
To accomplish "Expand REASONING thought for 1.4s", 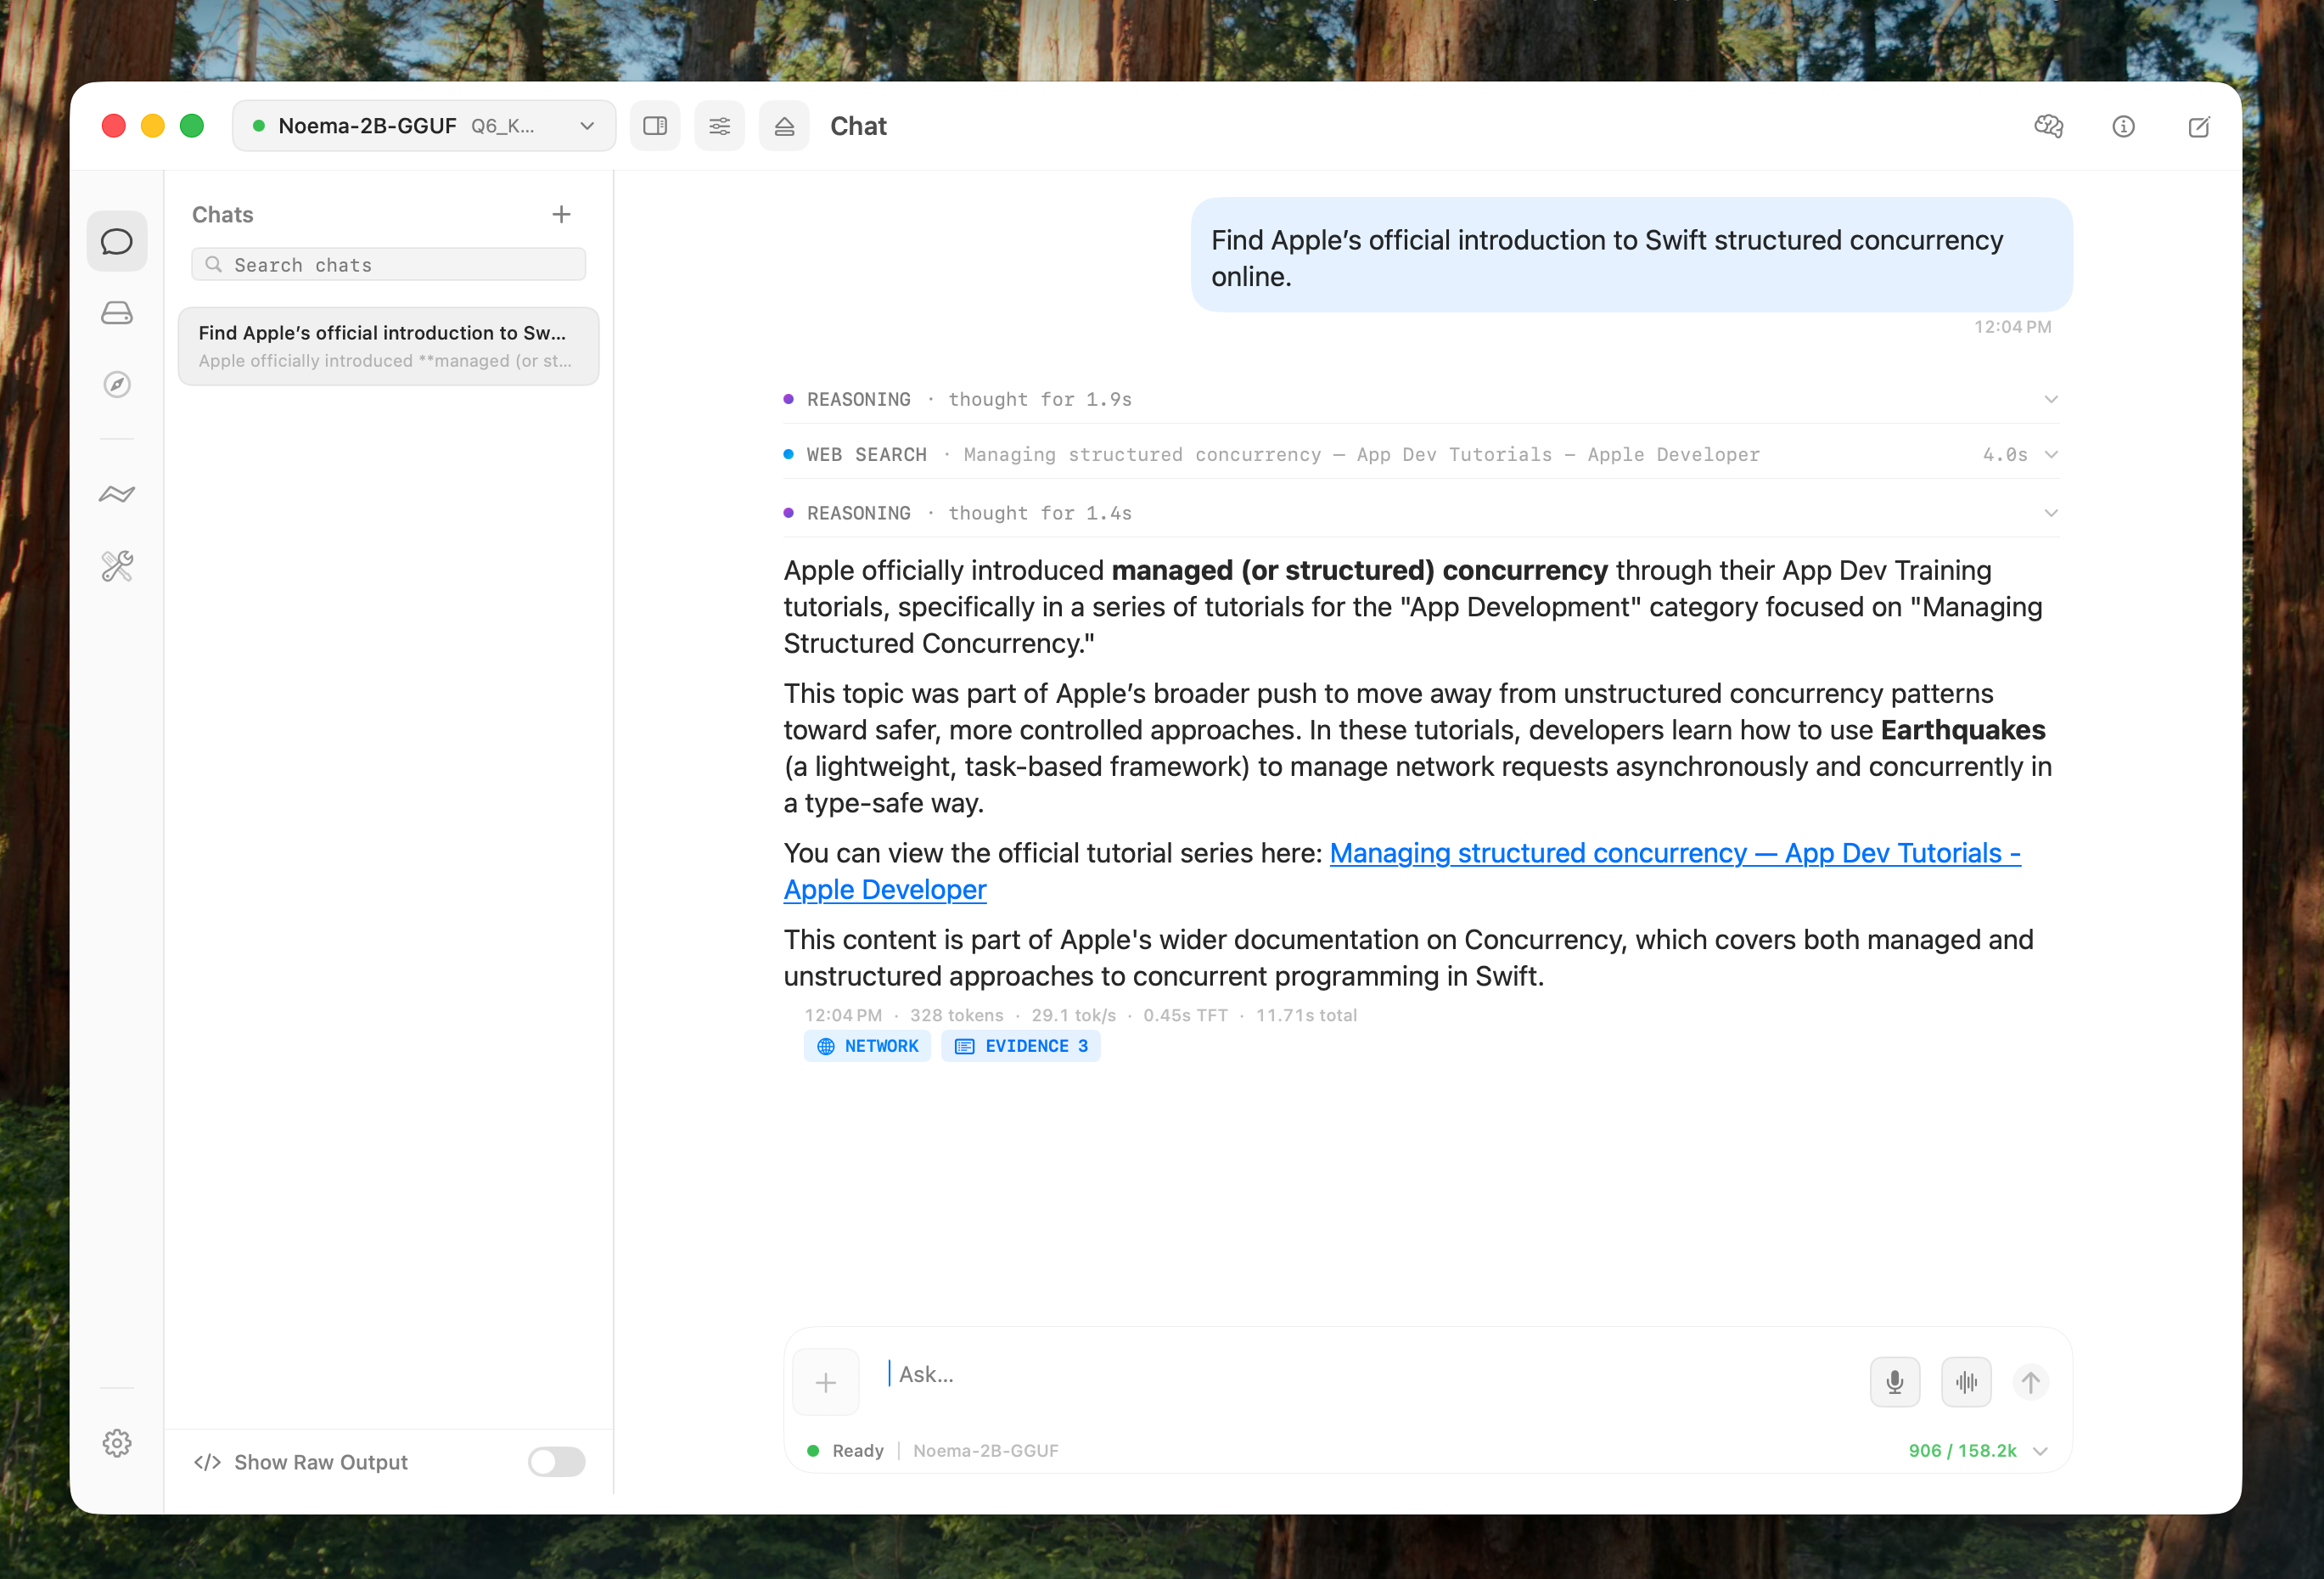I will [x=1421, y=513].
